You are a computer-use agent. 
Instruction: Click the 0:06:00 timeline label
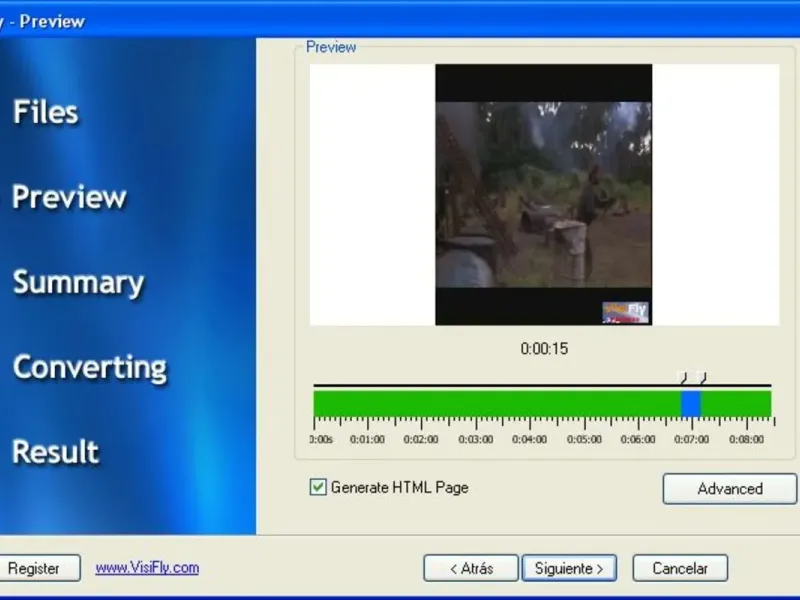[x=638, y=439]
